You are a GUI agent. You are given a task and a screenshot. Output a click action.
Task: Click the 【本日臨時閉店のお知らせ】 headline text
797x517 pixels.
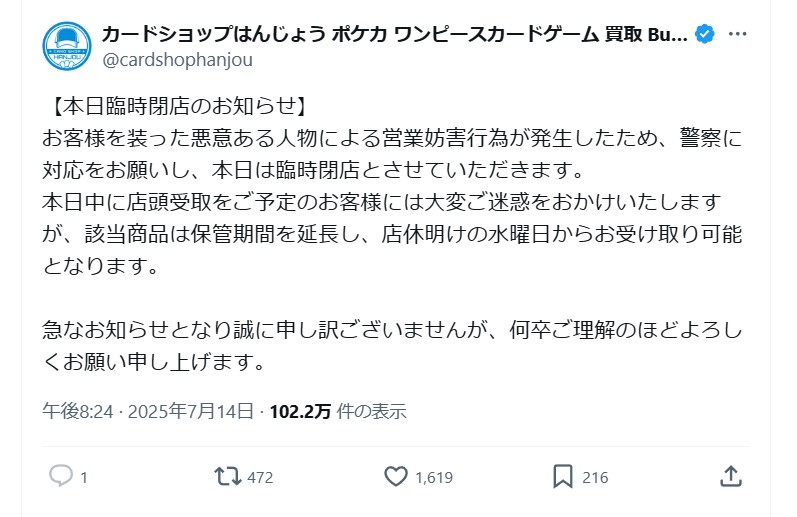[x=174, y=106]
